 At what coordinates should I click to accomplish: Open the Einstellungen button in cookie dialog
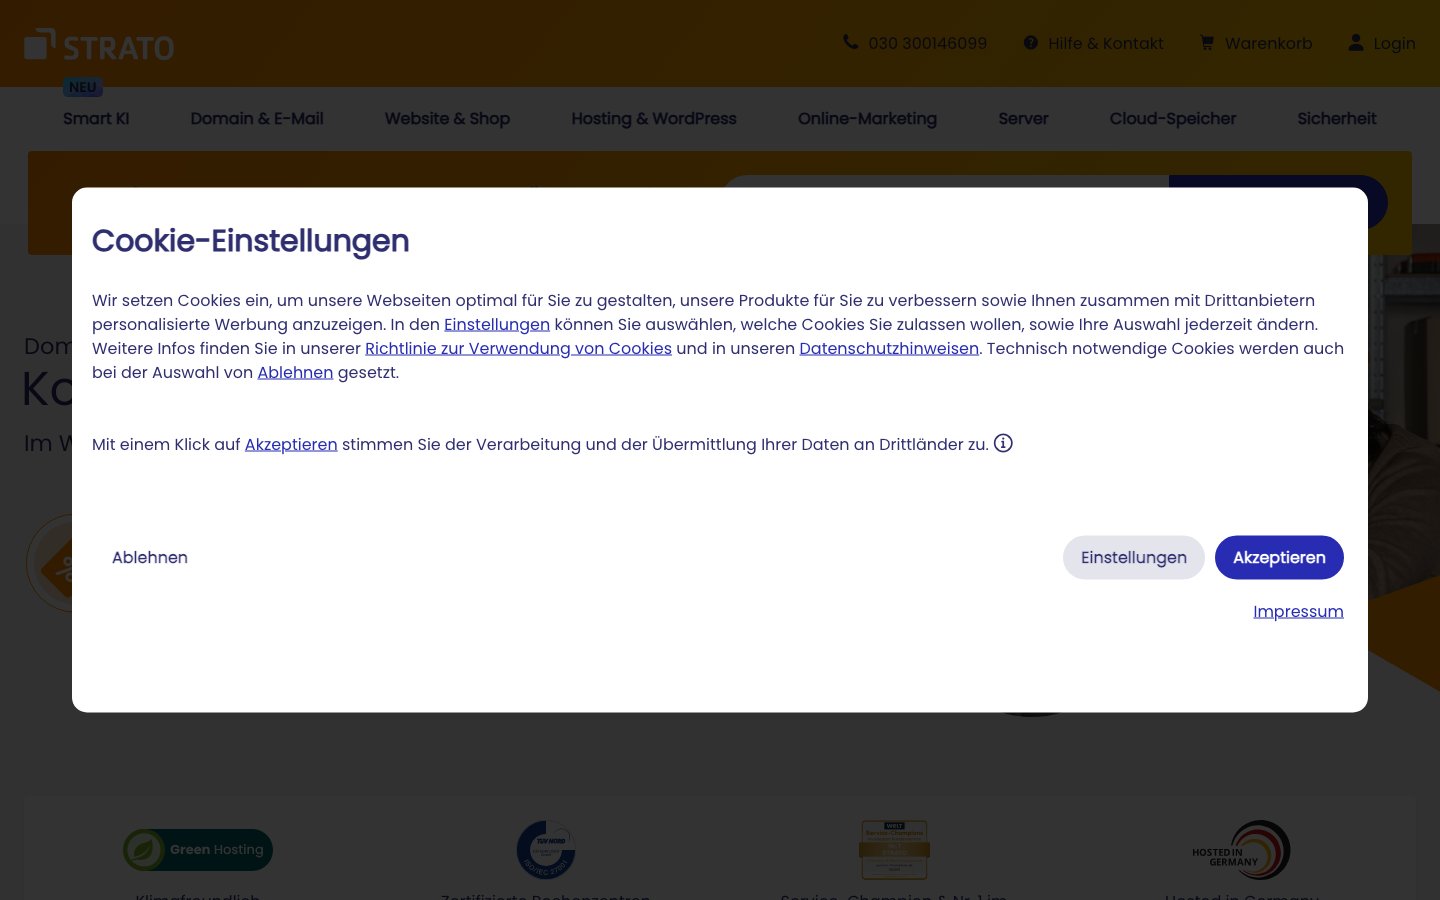click(x=1134, y=557)
